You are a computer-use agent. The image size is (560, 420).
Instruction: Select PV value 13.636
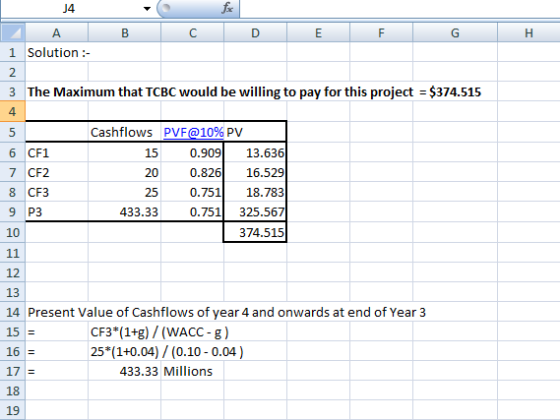click(x=255, y=153)
